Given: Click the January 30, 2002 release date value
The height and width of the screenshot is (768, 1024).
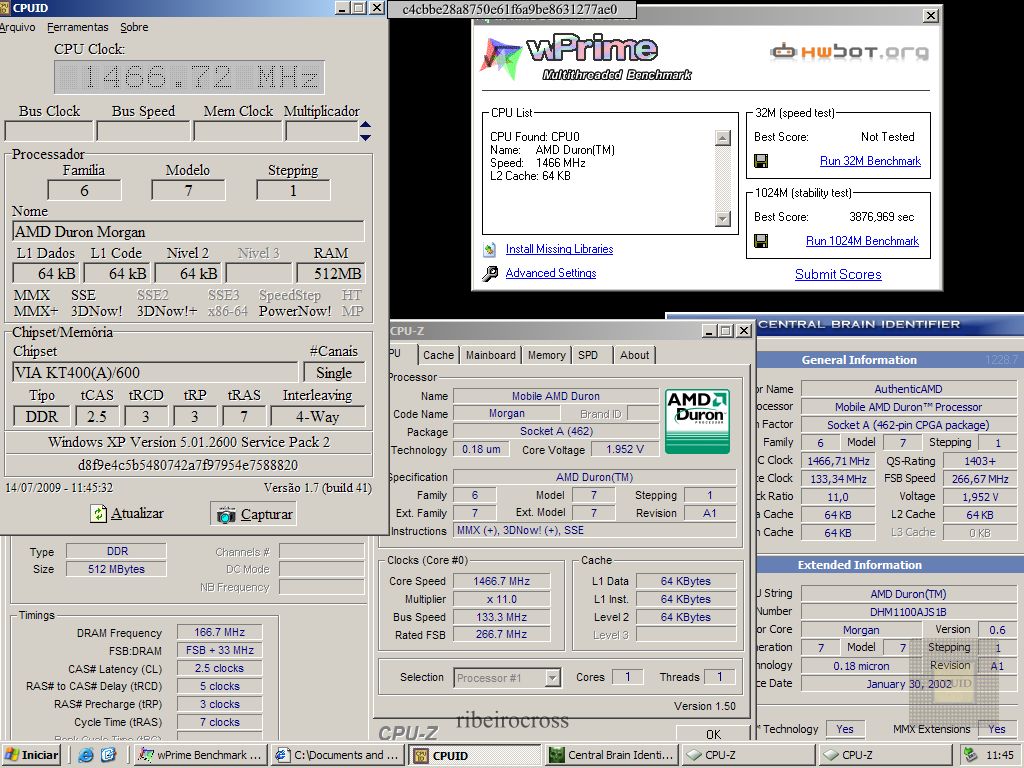Looking at the screenshot, I should [908, 684].
